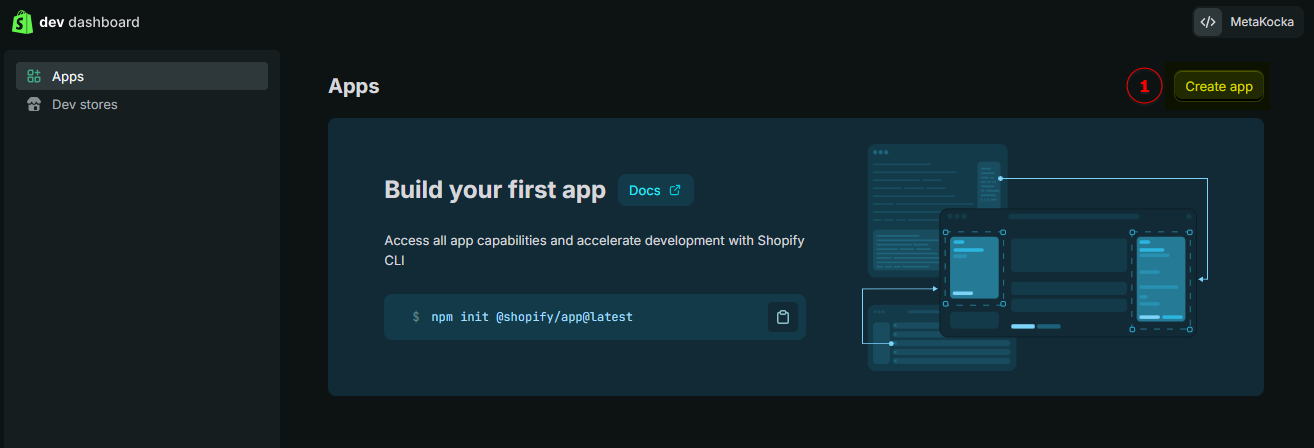Image resolution: width=1314 pixels, height=448 pixels.
Task: Open Dev stores in the sidebar
Action: pyautogui.click(x=142, y=104)
